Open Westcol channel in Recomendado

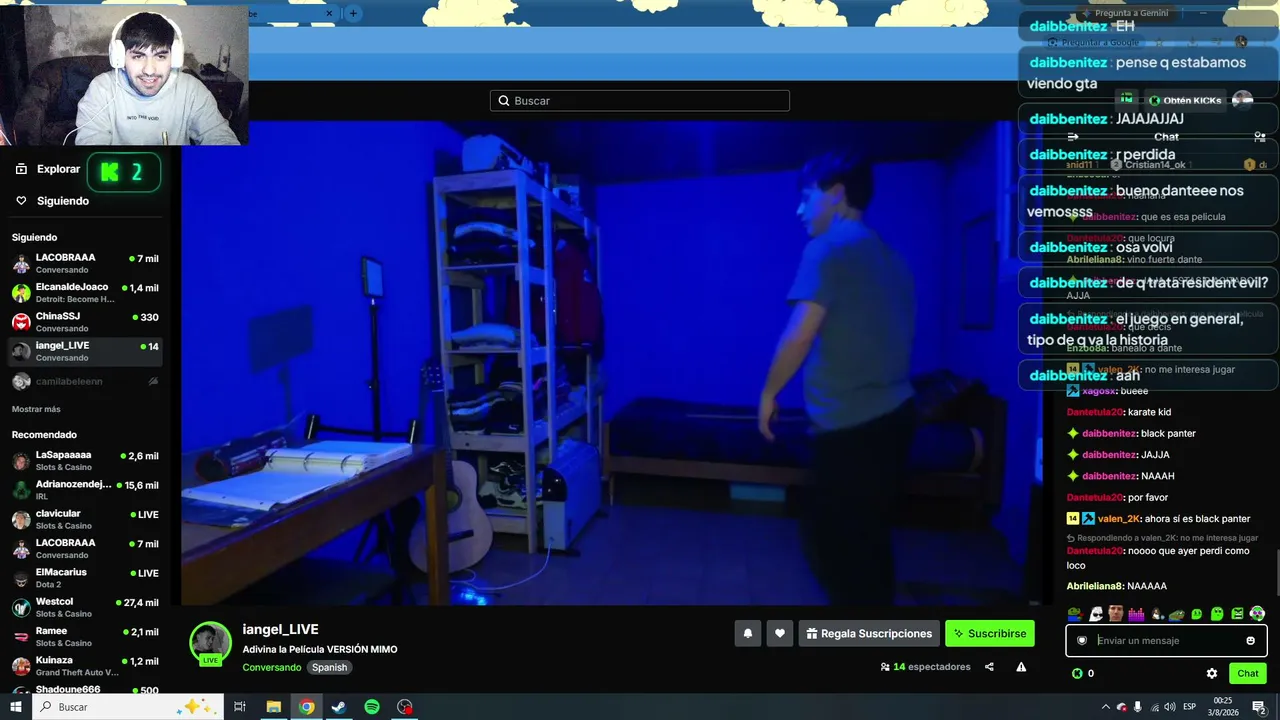pyautogui.click(x=85, y=607)
